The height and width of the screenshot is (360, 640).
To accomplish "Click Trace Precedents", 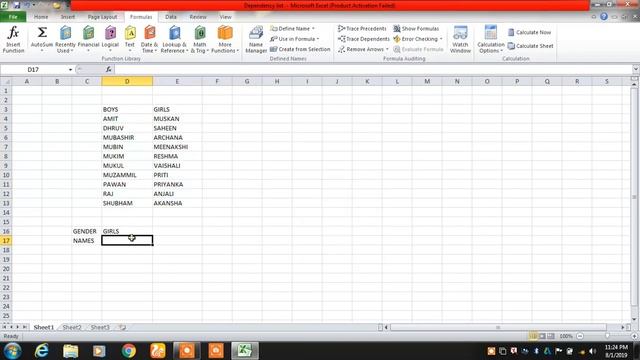I will (362, 29).
